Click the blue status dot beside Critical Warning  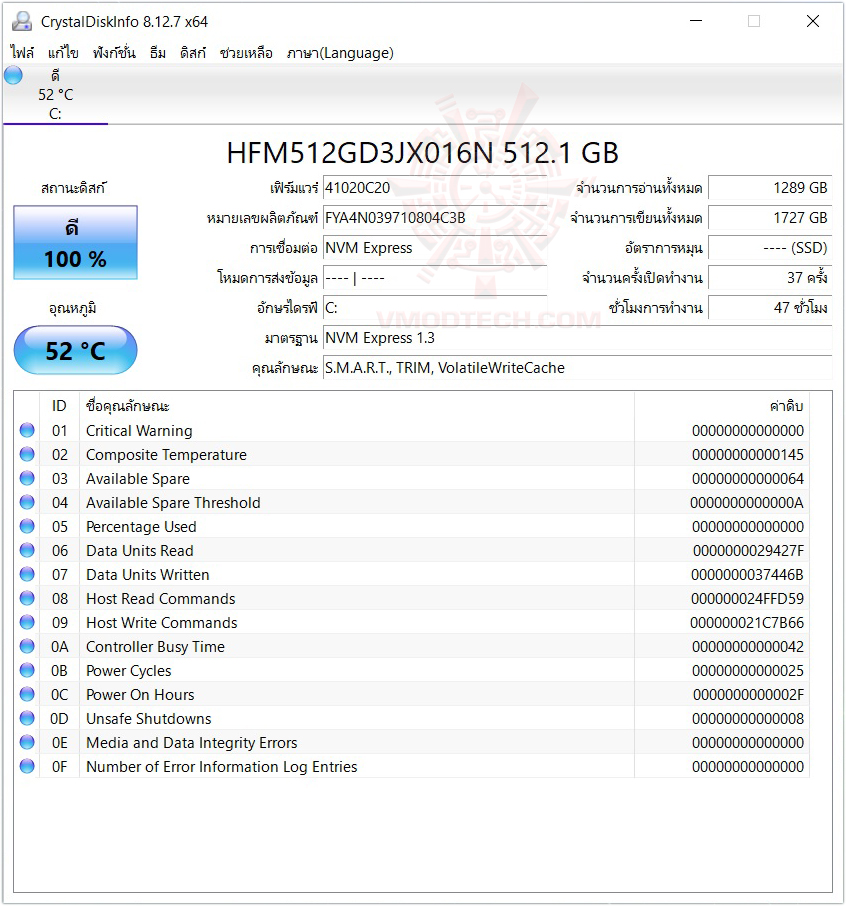click(x=27, y=430)
